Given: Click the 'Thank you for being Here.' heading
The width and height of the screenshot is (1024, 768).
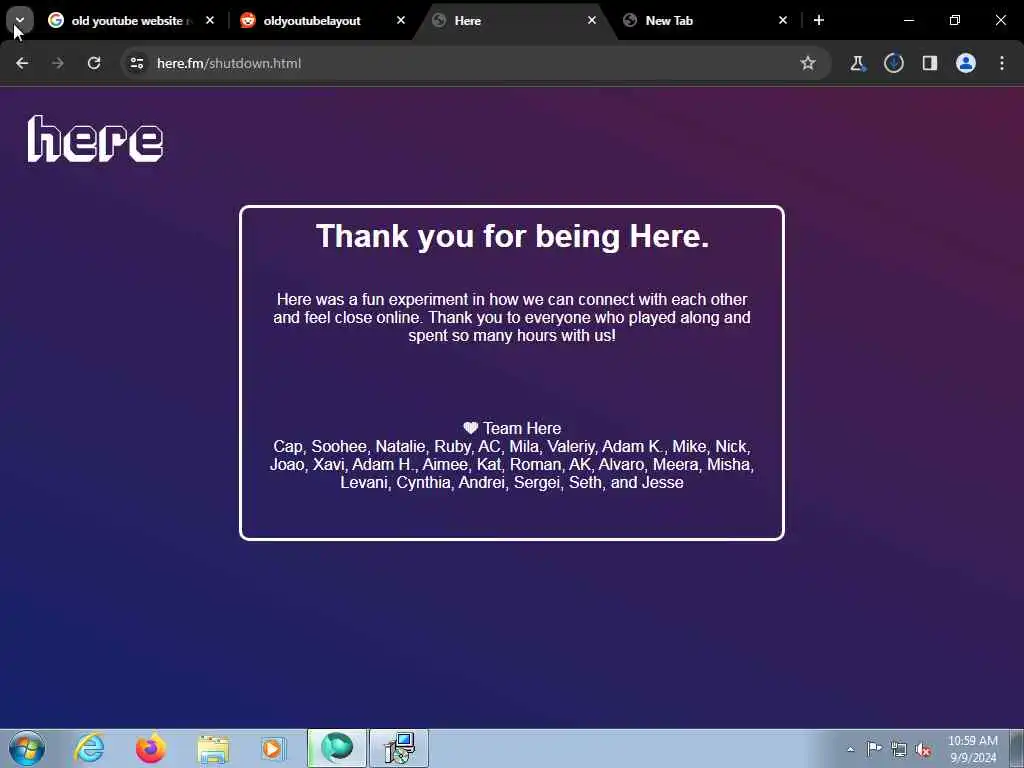Looking at the screenshot, I should pyautogui.click(x=513, y=236).
